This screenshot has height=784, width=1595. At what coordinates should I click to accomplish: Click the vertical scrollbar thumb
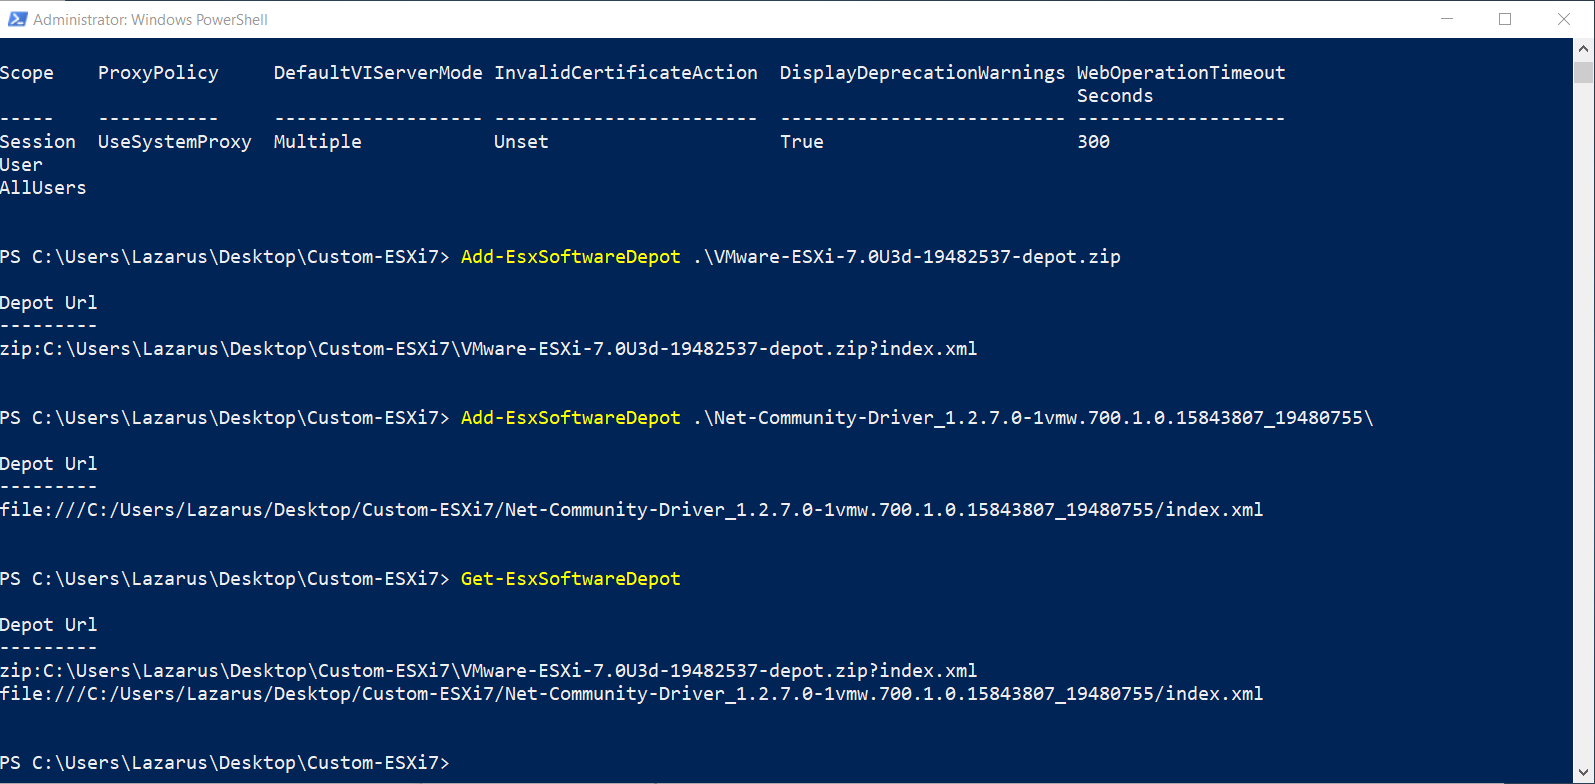[x=1583, y=72]
